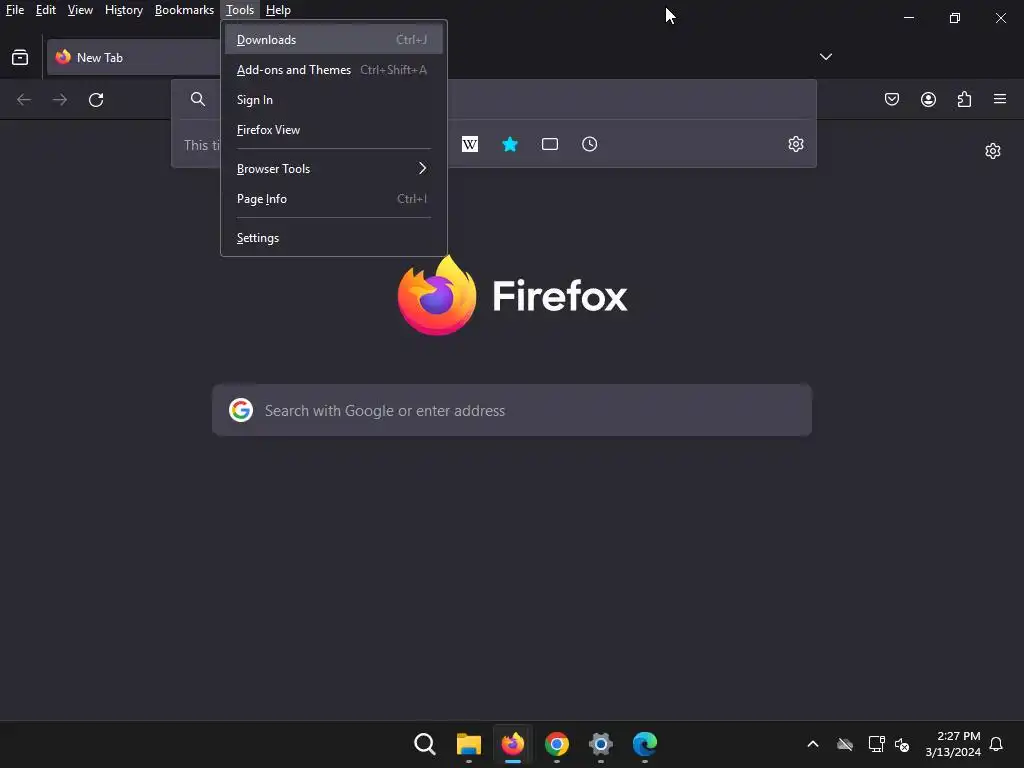Expand the list all tabs chevron

[825, 57]
